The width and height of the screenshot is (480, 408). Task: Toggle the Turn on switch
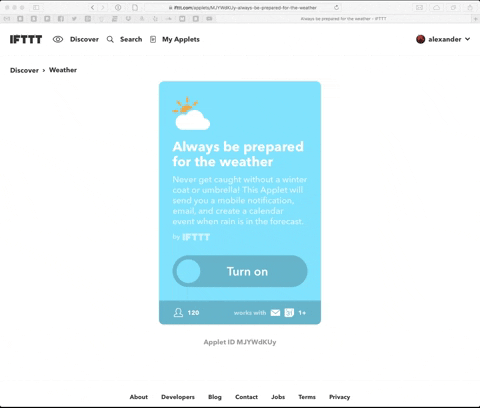(240, 271)
